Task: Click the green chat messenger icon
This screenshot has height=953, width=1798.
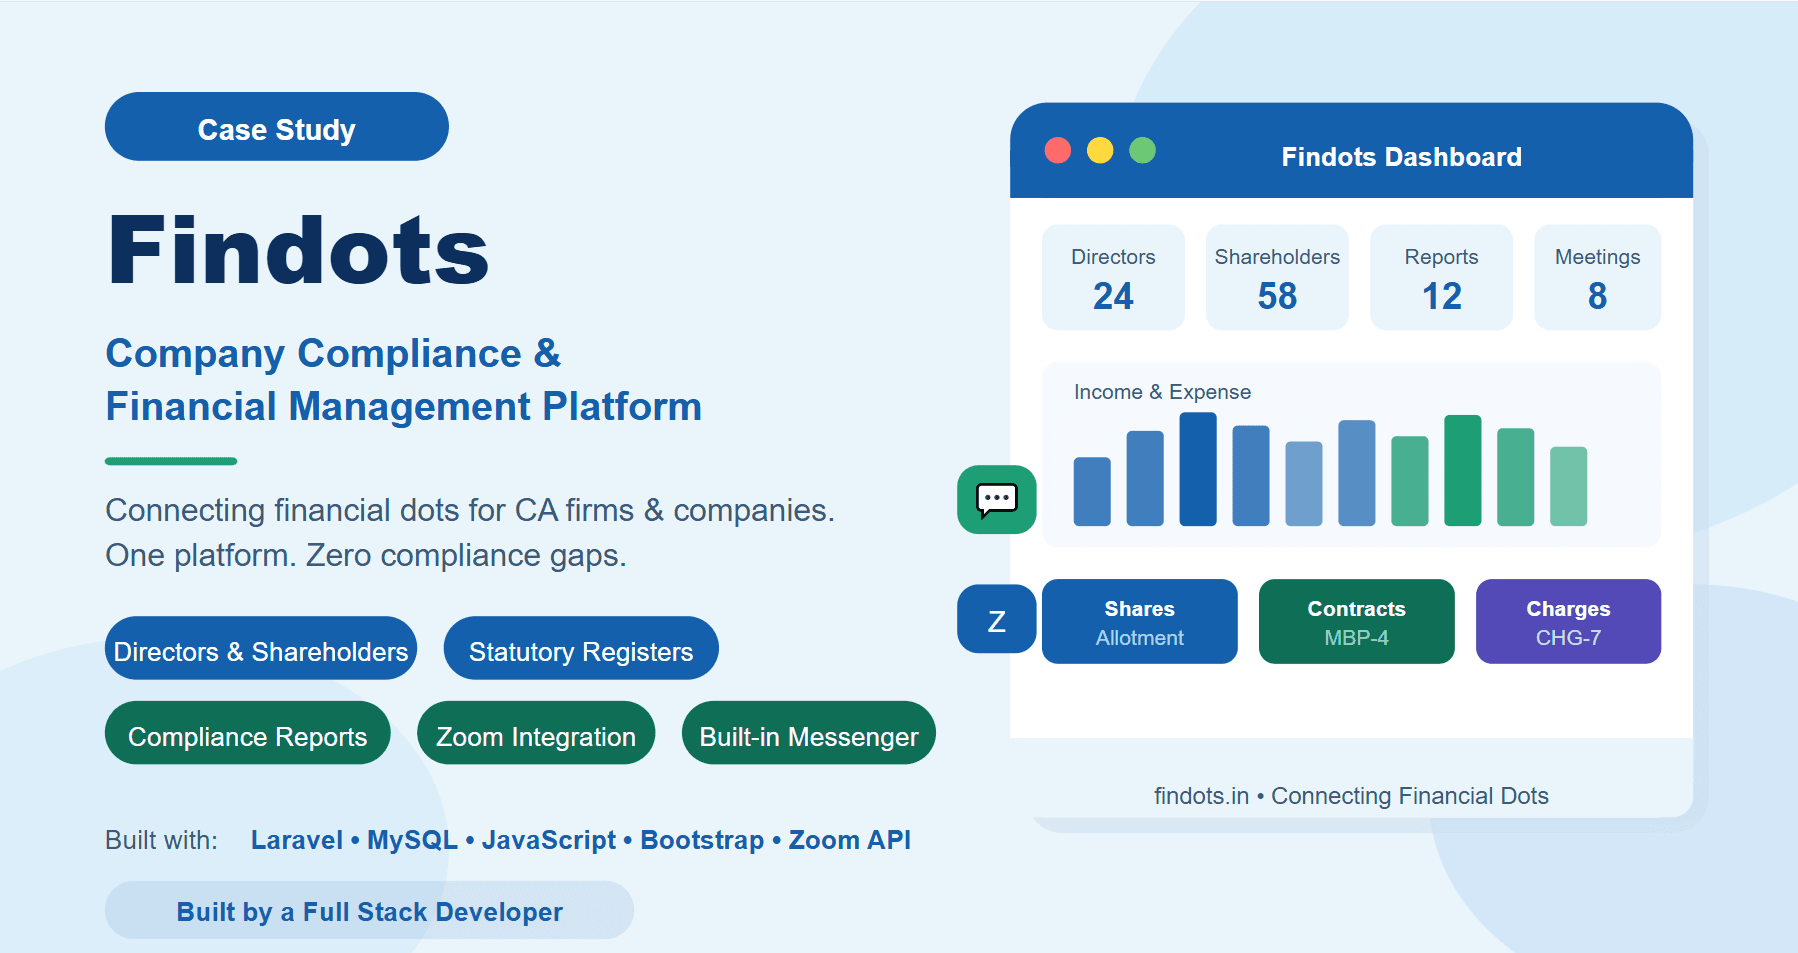Action: pos(997,499)
